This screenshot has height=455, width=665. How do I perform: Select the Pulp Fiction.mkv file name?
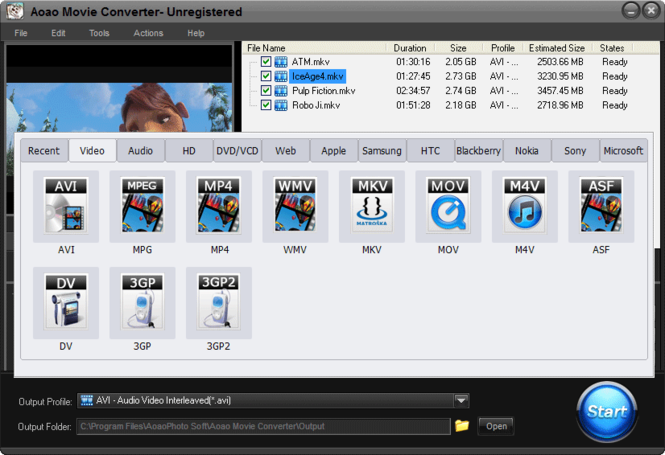click(x=324, y=91)
